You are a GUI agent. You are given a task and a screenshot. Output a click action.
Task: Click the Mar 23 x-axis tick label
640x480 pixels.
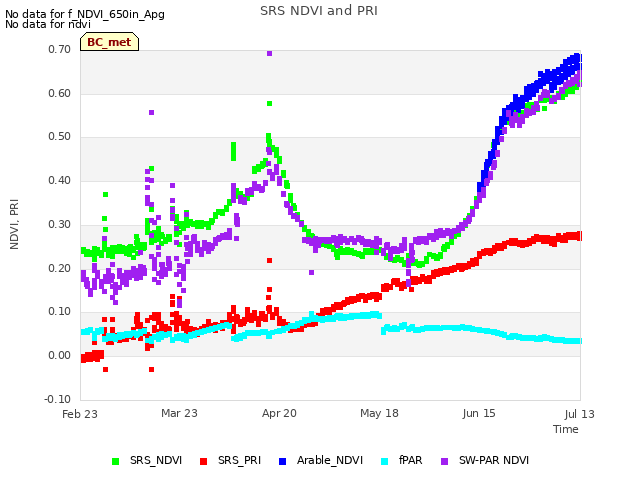tap(179, 413)
